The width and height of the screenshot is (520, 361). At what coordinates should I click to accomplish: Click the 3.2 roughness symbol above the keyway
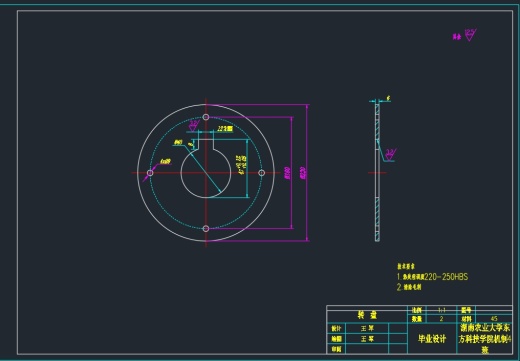pos(194,125)
